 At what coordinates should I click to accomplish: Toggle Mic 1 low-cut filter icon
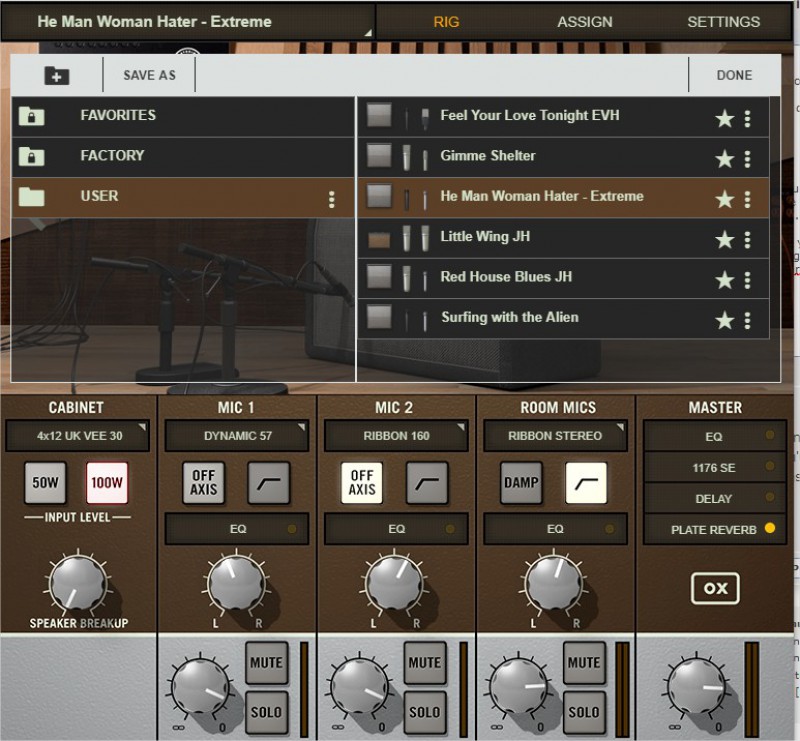[269, 483]
